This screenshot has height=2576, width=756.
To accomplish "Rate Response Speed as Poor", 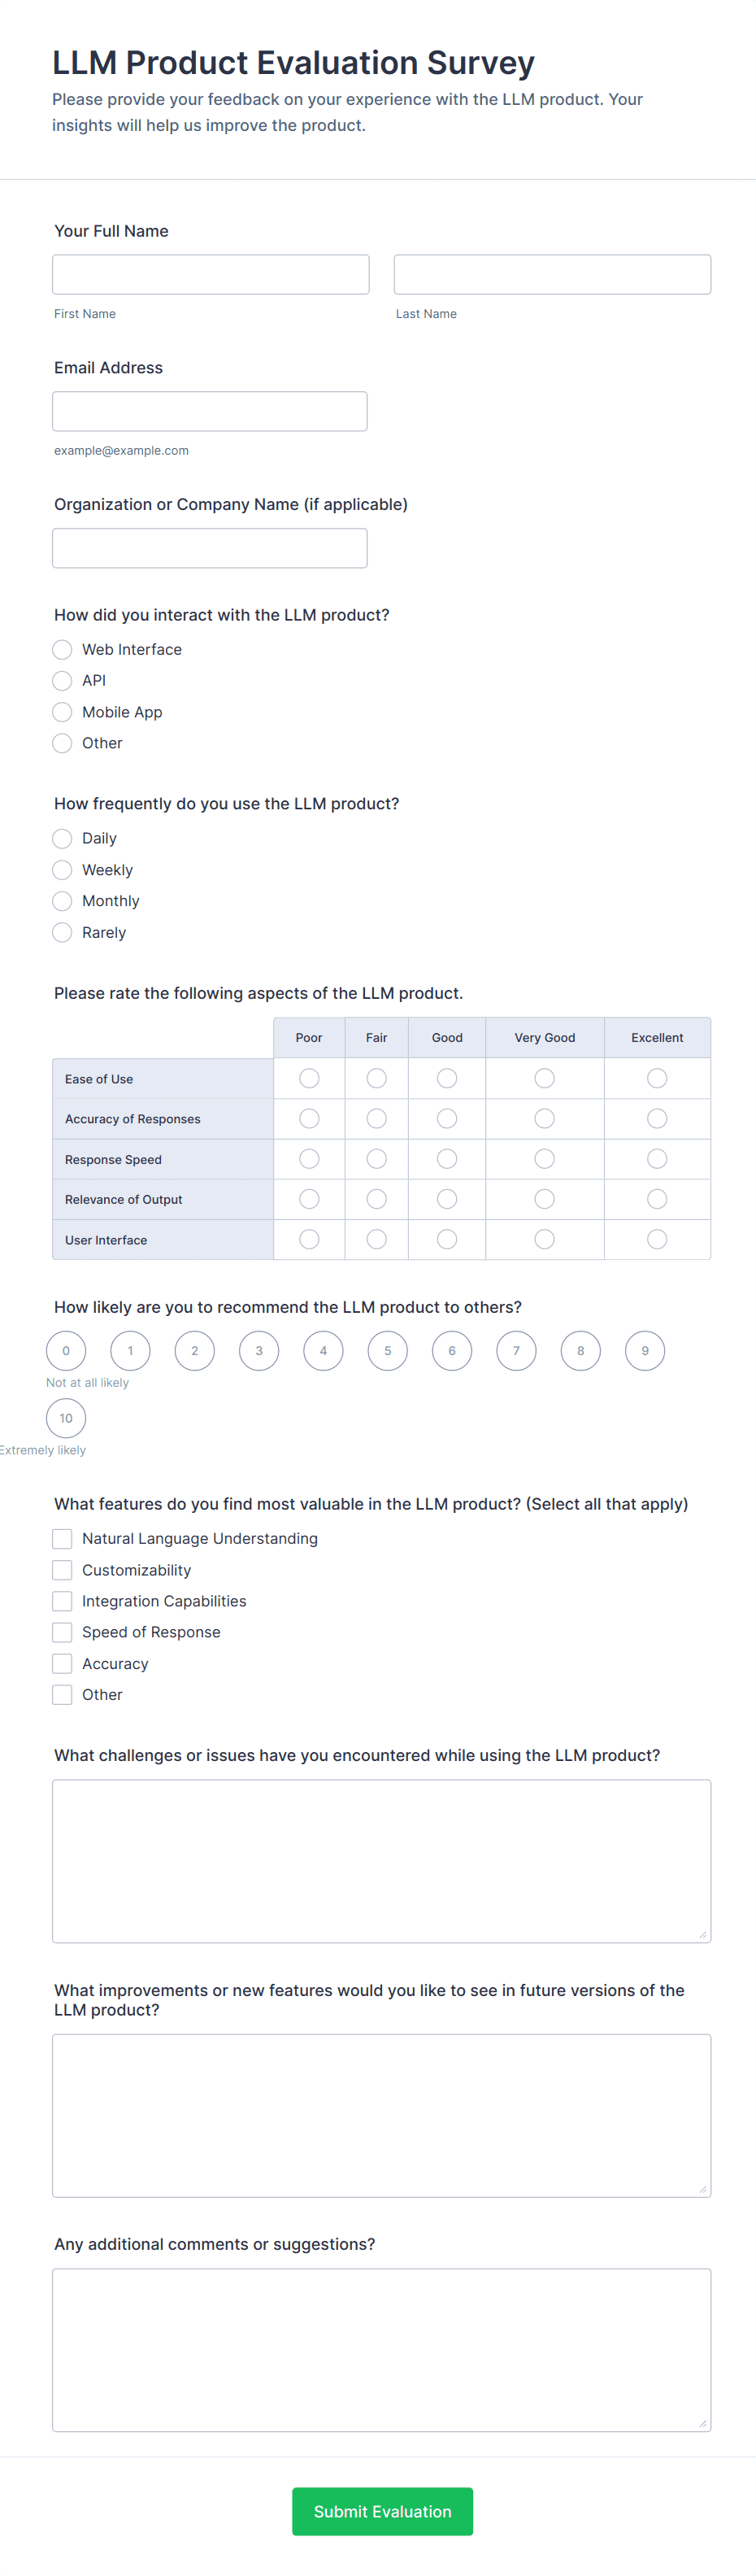I will [309, 1159].
